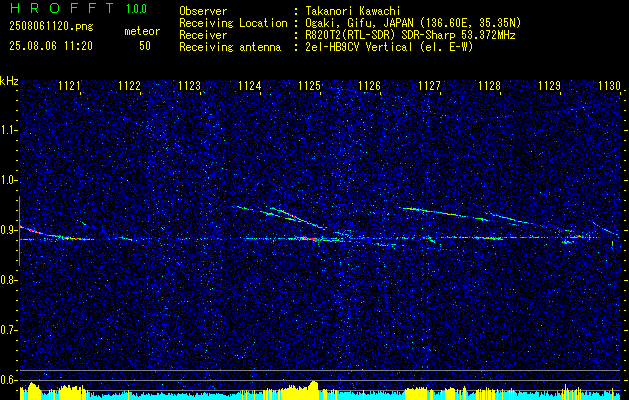Click the R820T2(RTL-SDR) receiver description
This screenshot has width=629, height=400.
[x=410, y=35]
